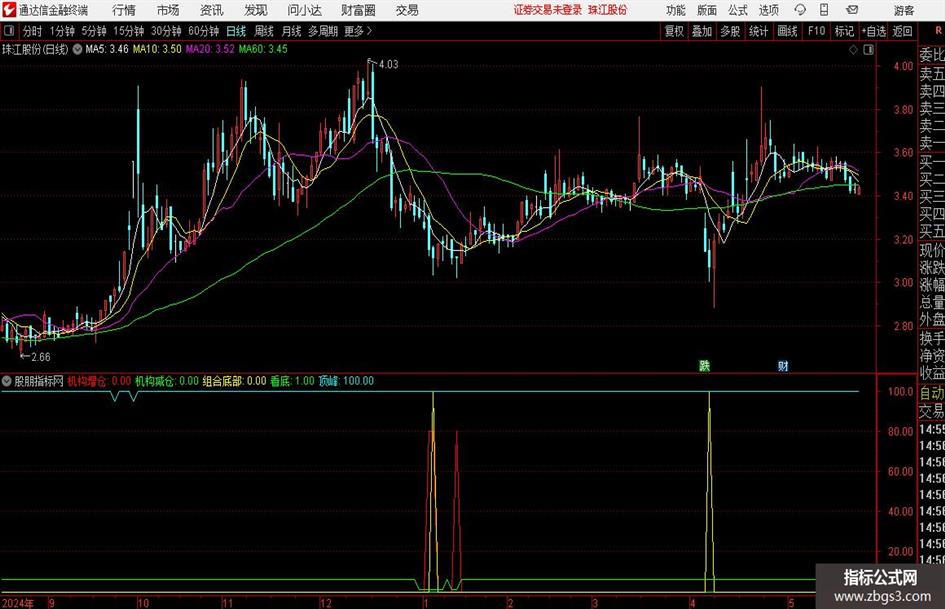The image size is (945, 609).
Task: Add stock with +自选 button
Action: point(874,31)
